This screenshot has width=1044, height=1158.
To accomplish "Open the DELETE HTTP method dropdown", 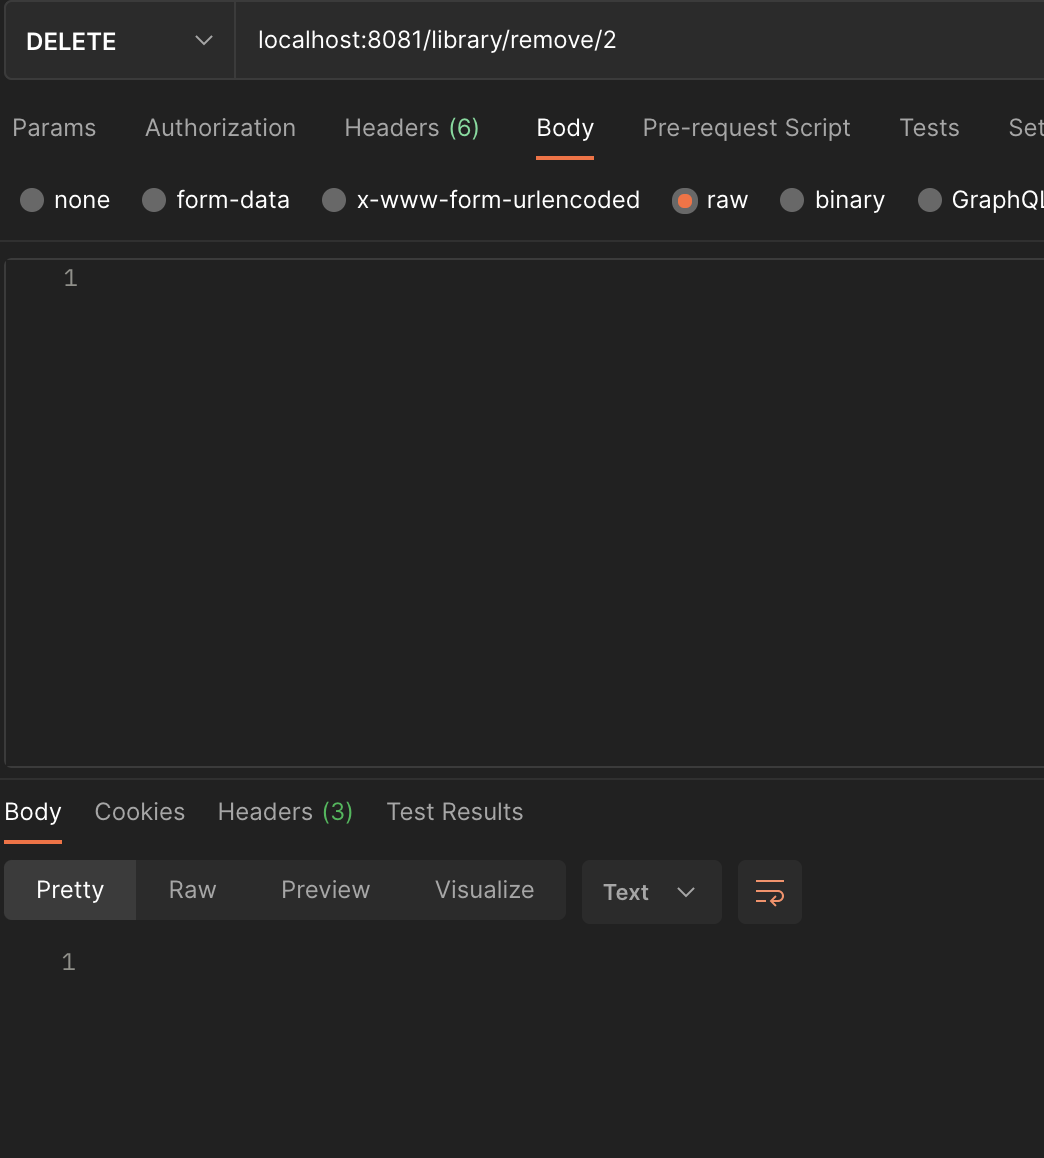I will click(x=120, y=41).
